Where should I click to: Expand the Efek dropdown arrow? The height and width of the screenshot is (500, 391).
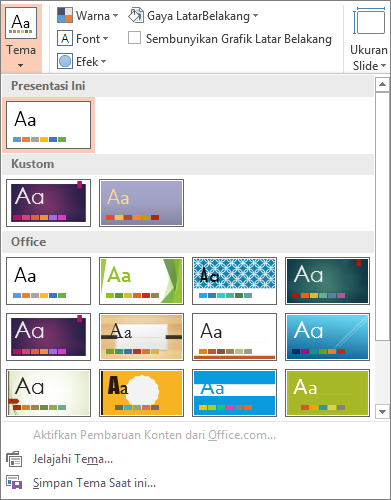point(103,61)
